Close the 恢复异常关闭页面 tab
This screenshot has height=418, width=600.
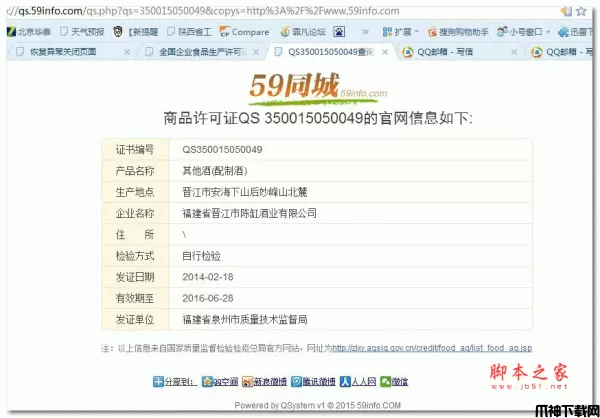click(x=127, y=52)
